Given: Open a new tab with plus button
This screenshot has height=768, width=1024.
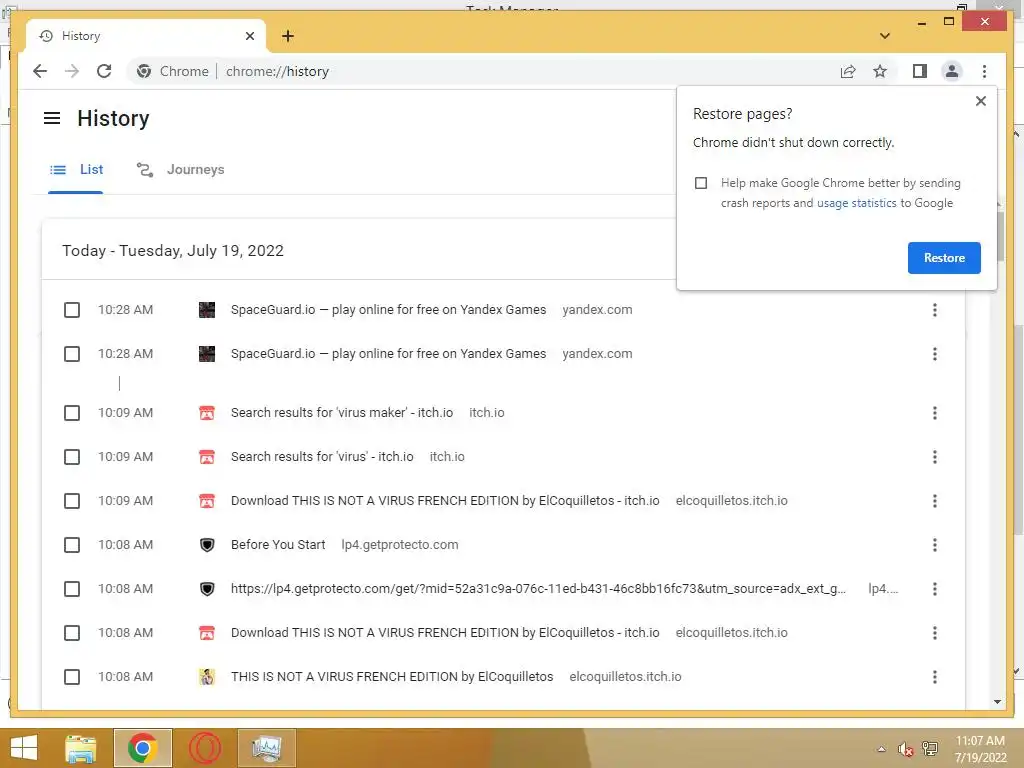Looking at the screenshot, I should 288,36.
